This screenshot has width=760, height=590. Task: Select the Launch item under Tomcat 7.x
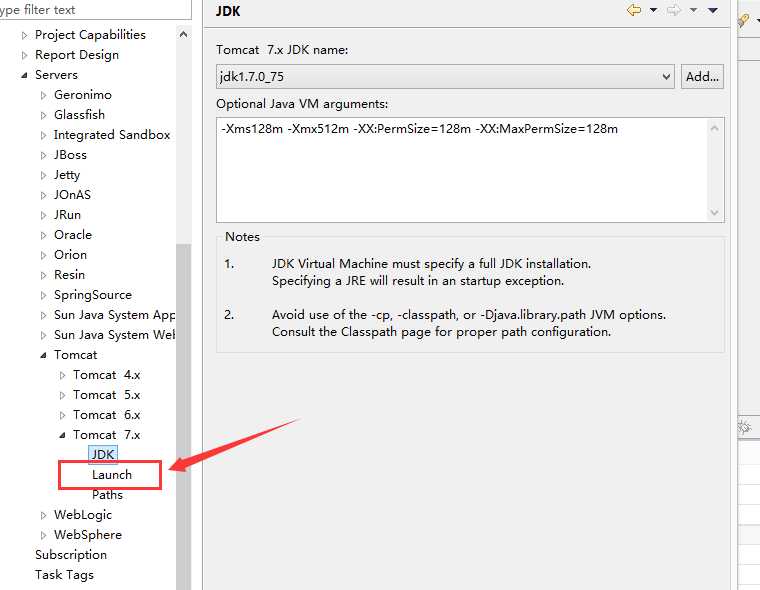point(111,475)
